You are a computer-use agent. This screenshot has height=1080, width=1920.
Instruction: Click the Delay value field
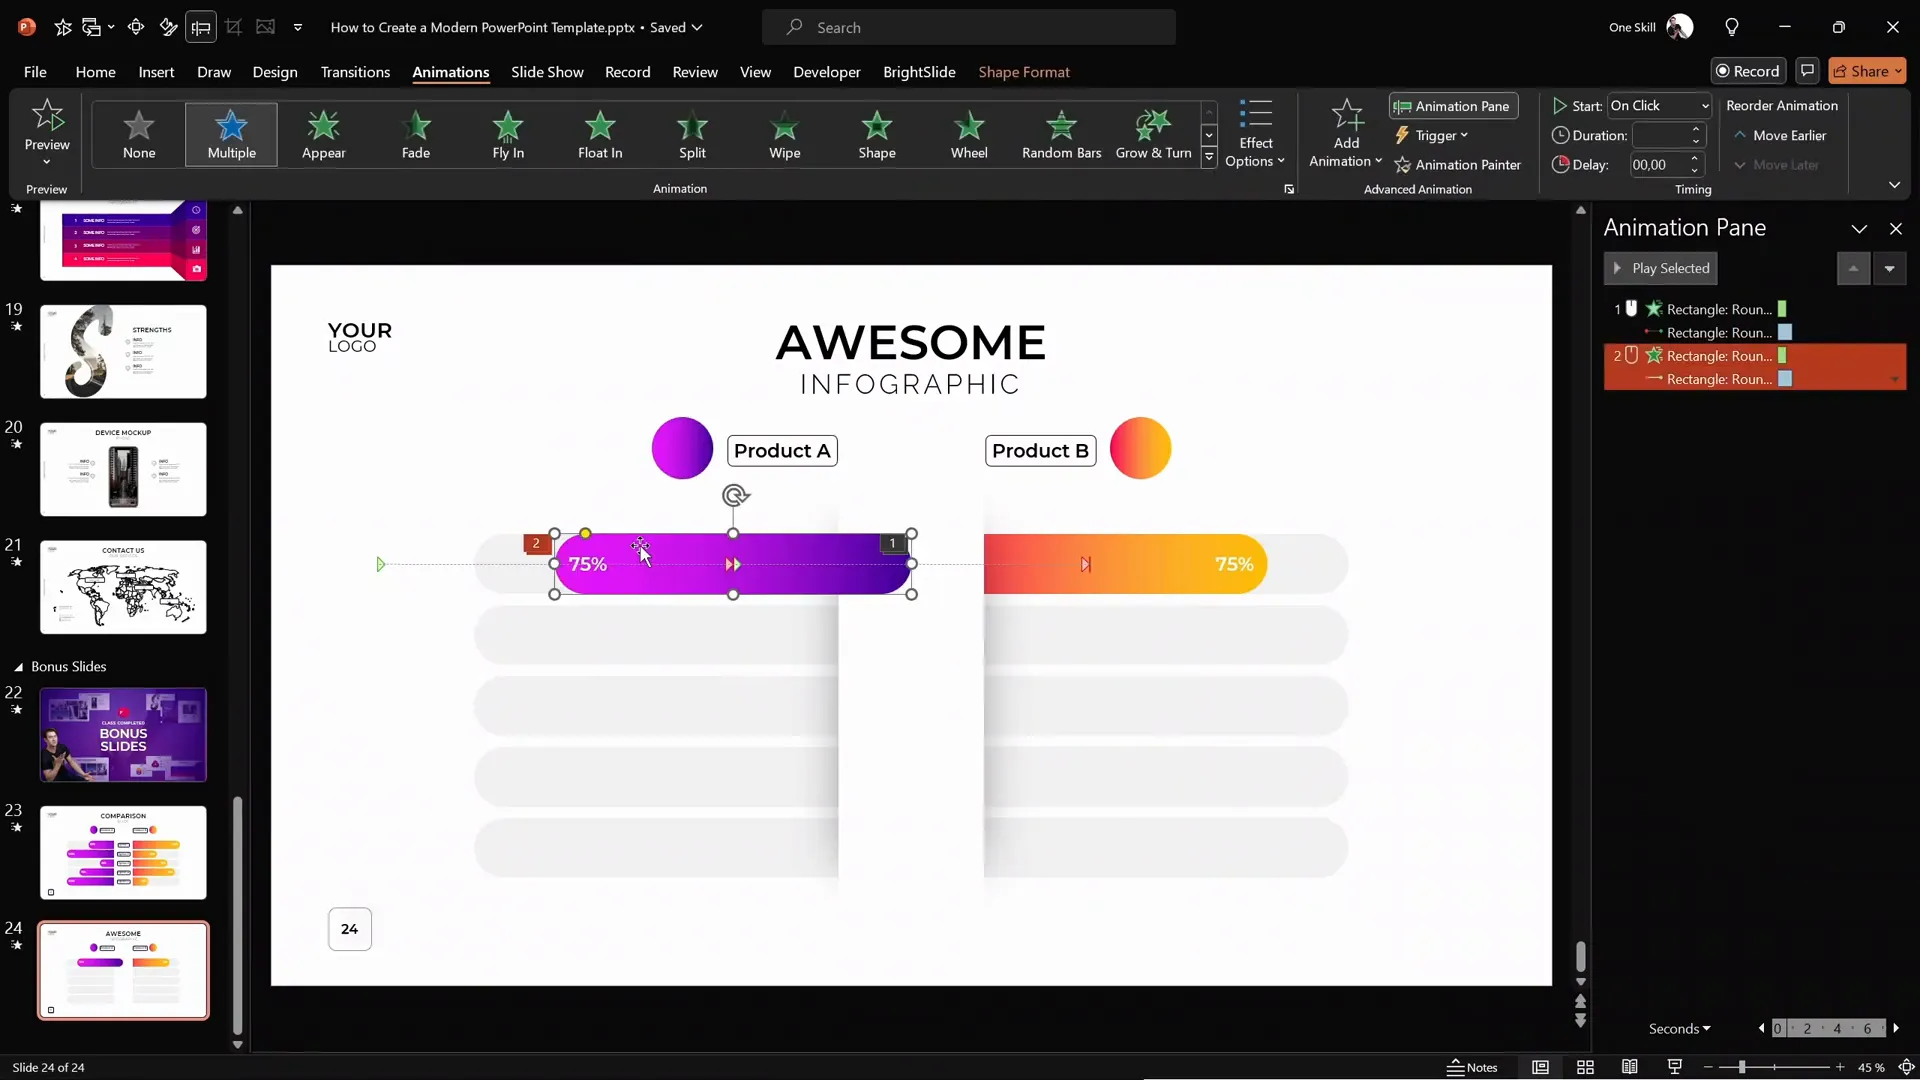pyautogui.click(x=1659, y=165)
